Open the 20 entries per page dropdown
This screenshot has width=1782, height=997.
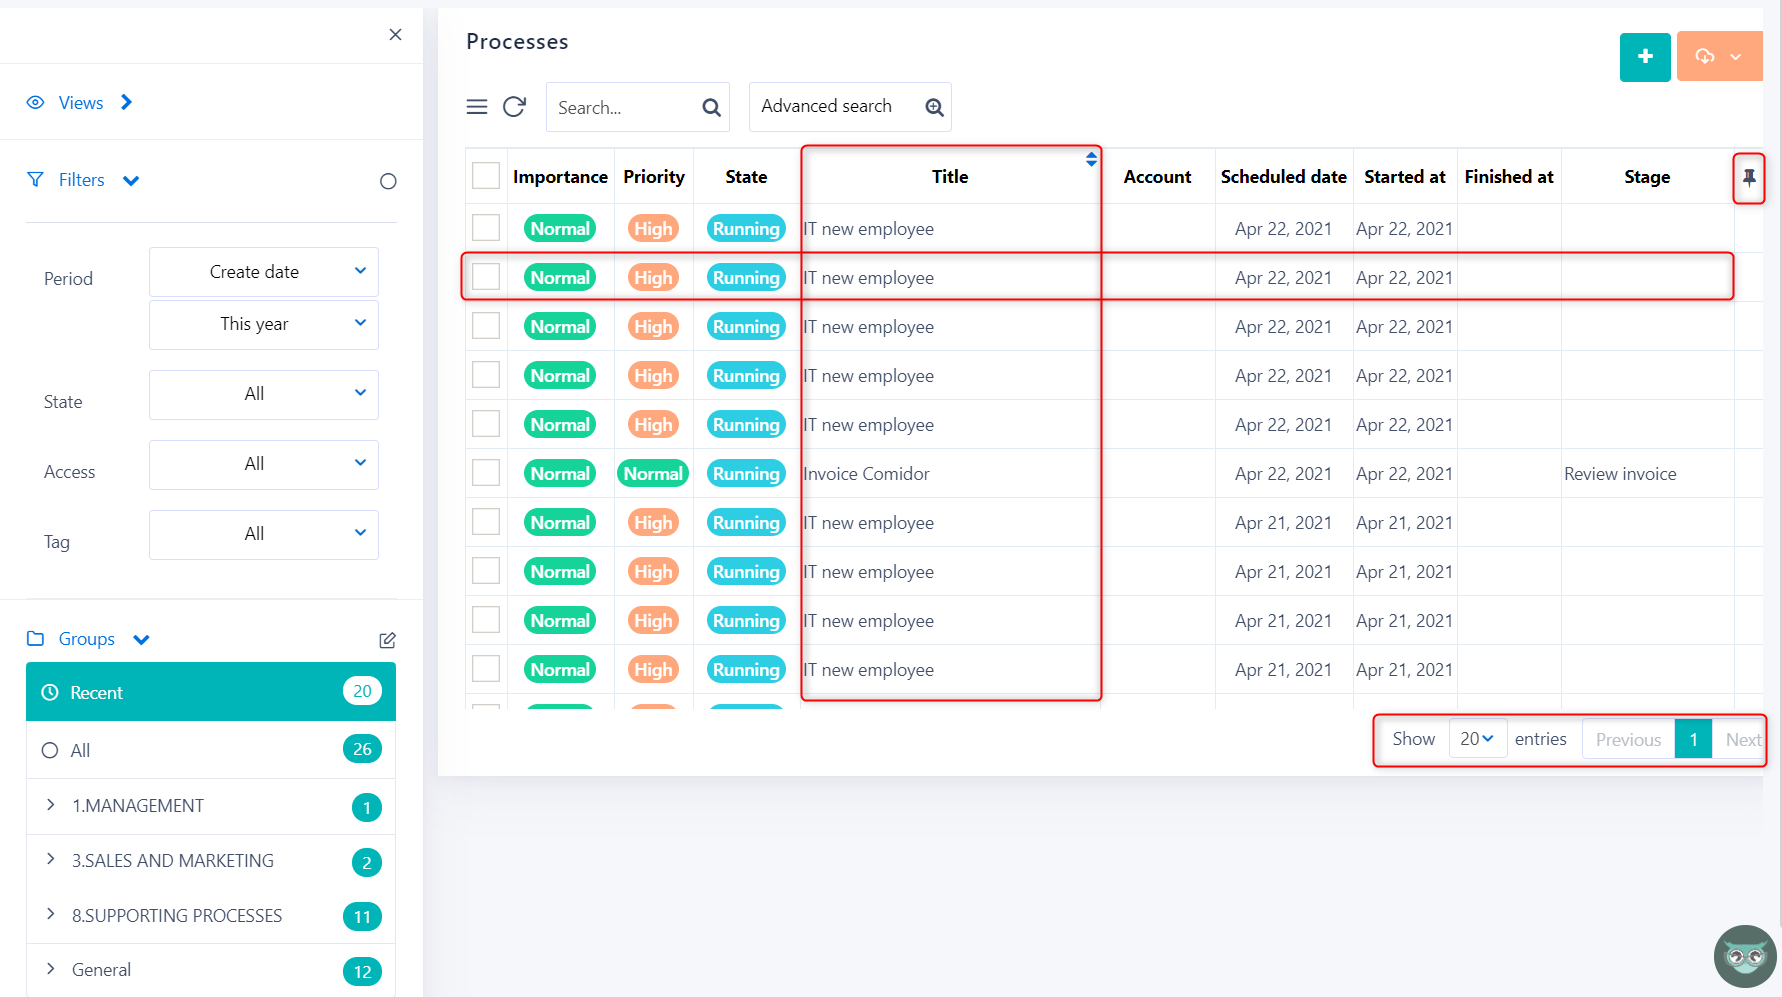click(1477, 739)
